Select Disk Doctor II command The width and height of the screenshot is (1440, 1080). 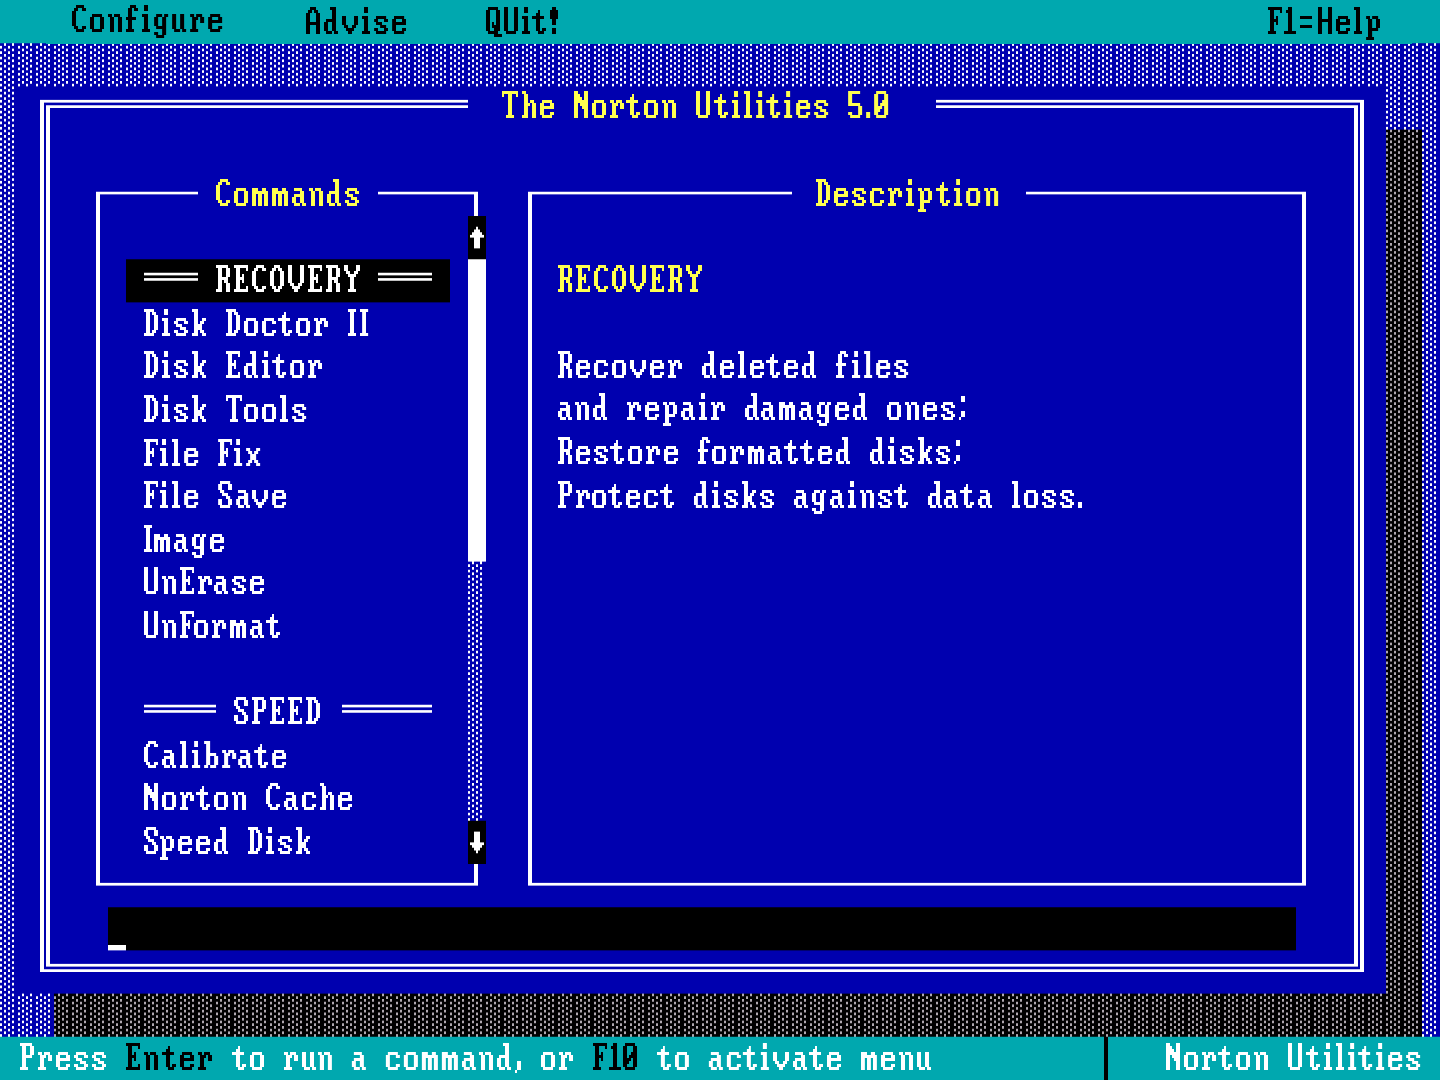[x=256, y=324]
